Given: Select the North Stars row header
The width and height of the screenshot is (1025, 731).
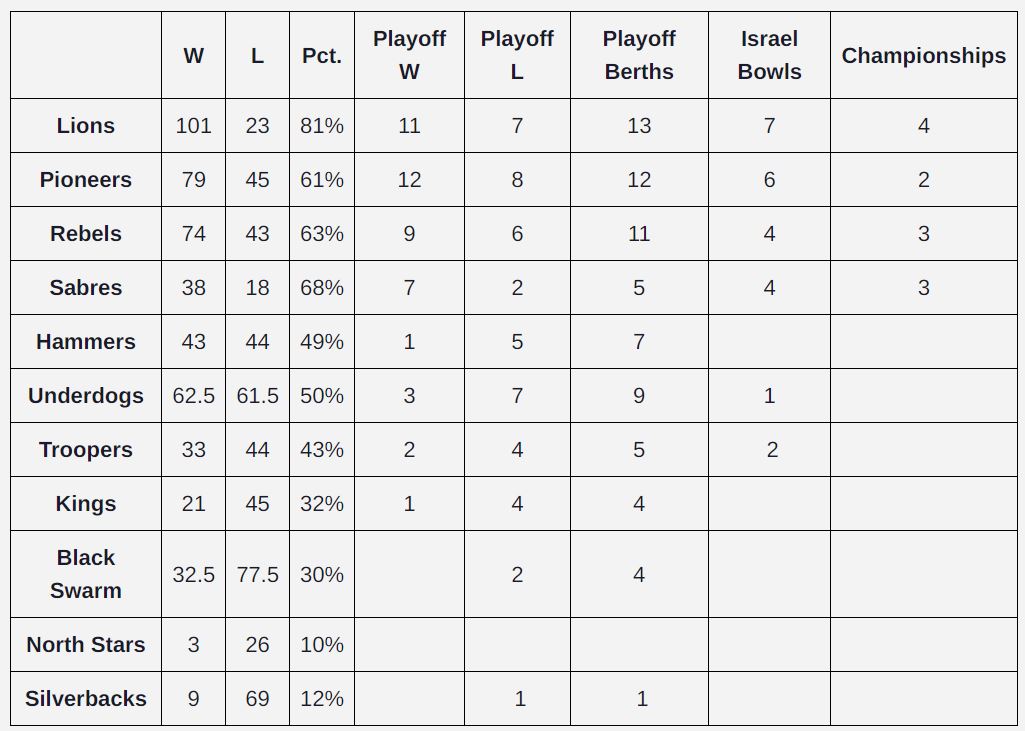Looking at the screenshot, I should click(x=86, y=645).
